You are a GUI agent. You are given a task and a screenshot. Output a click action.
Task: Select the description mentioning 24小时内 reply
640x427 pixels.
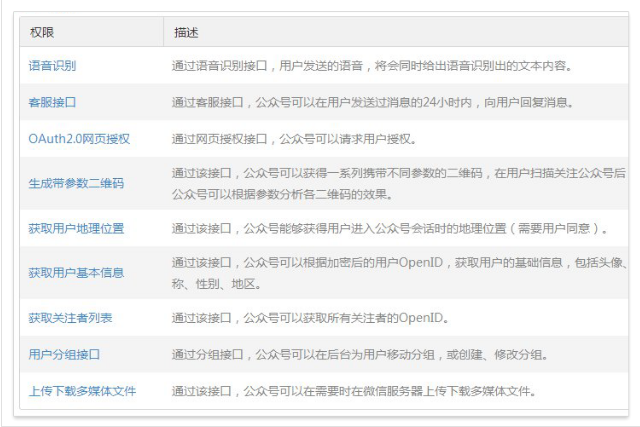click(x=372, y=102)
